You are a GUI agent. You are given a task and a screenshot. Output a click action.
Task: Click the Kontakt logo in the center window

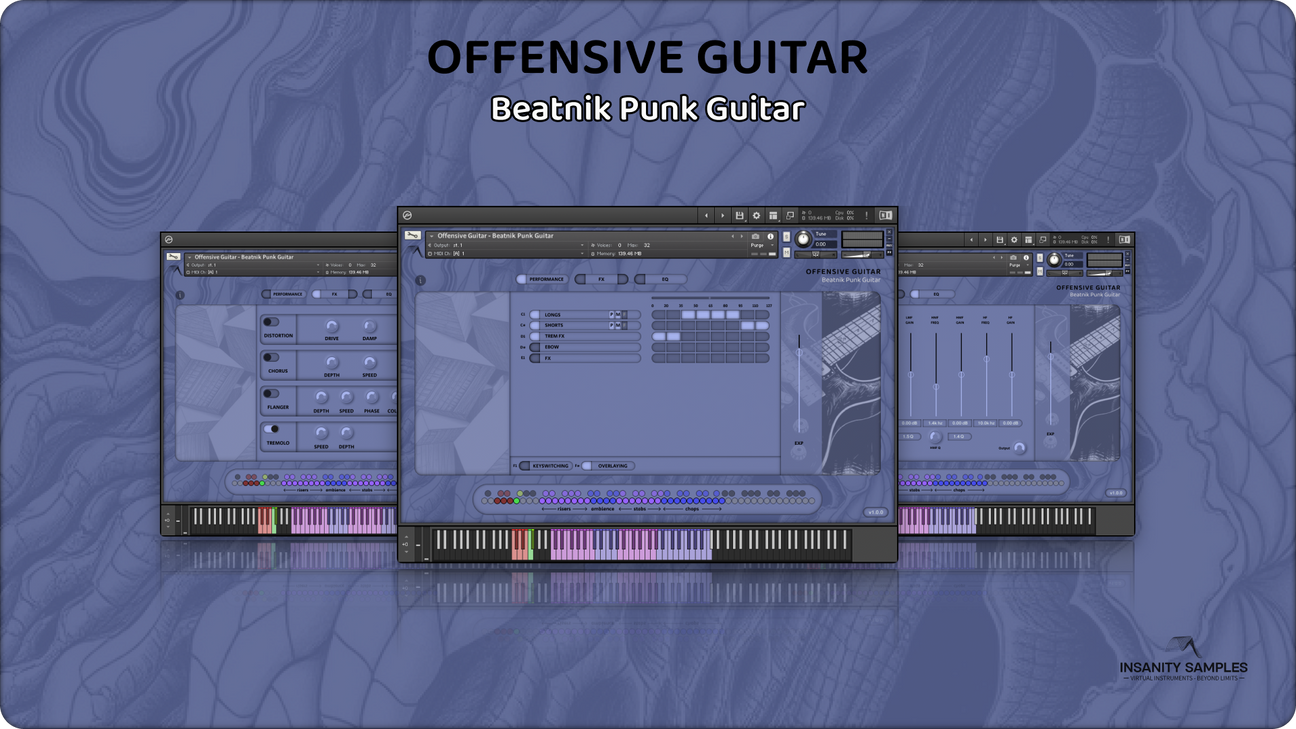(x=407, y=215)
